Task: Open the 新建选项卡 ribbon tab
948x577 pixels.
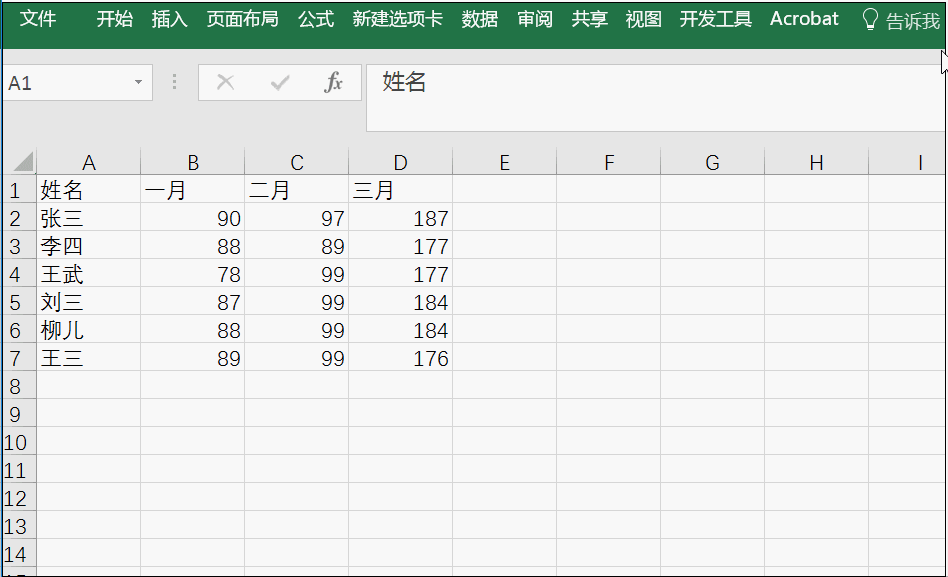Action: point(397,19)
